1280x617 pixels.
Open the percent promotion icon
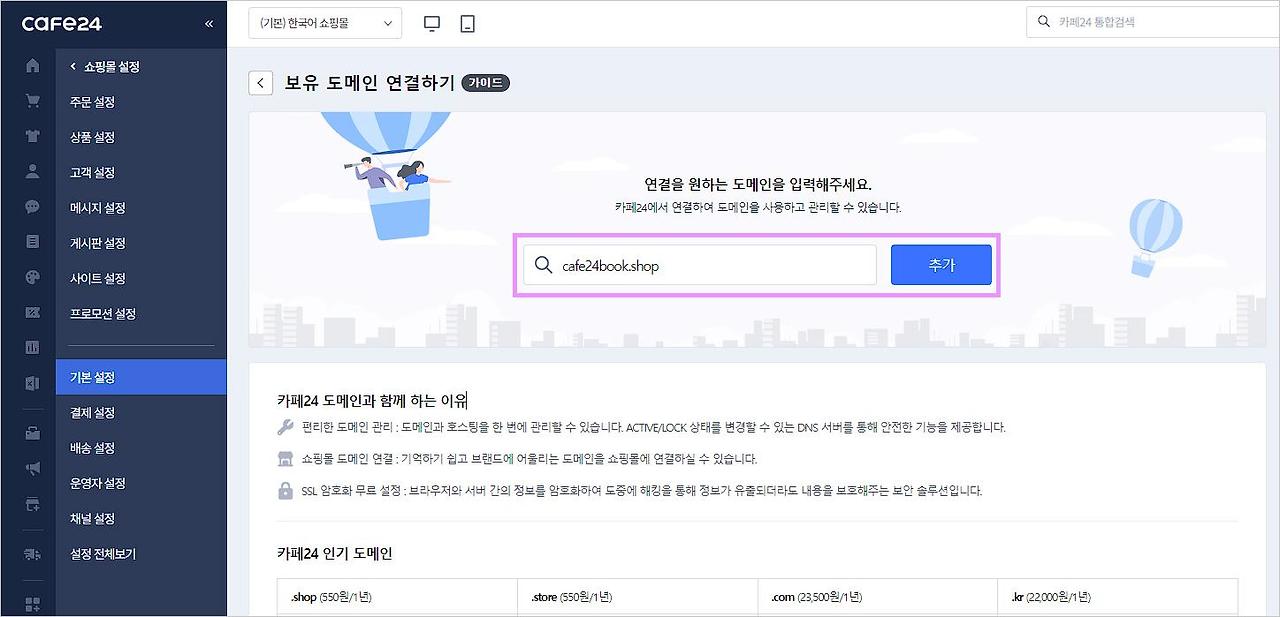(33, 313)
